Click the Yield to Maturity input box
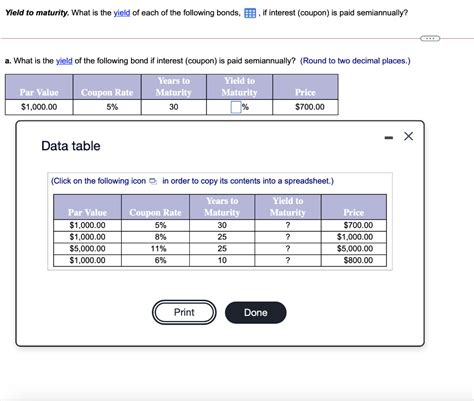Screen dimensions: 474x401 tap(236, 107)
